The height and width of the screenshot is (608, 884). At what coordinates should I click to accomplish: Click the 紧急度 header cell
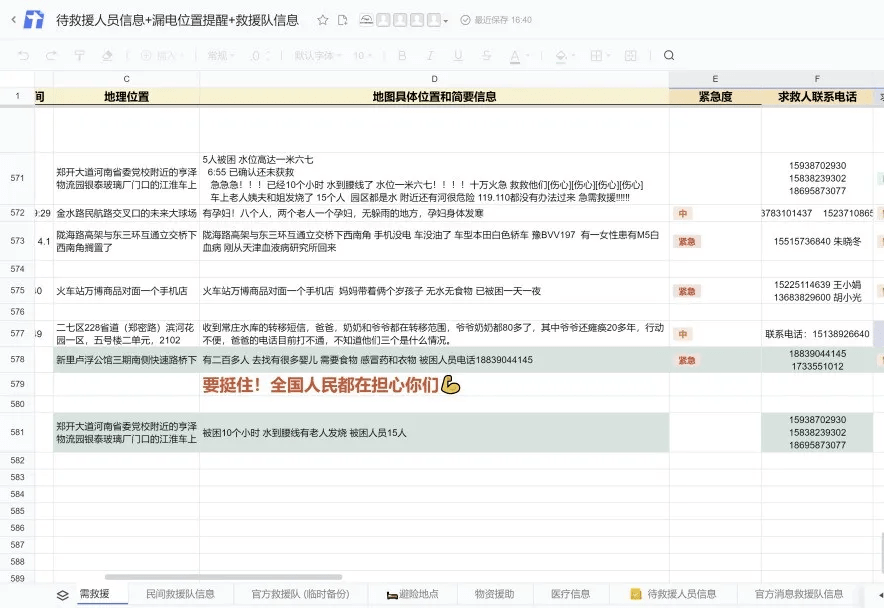coord(715,96)
